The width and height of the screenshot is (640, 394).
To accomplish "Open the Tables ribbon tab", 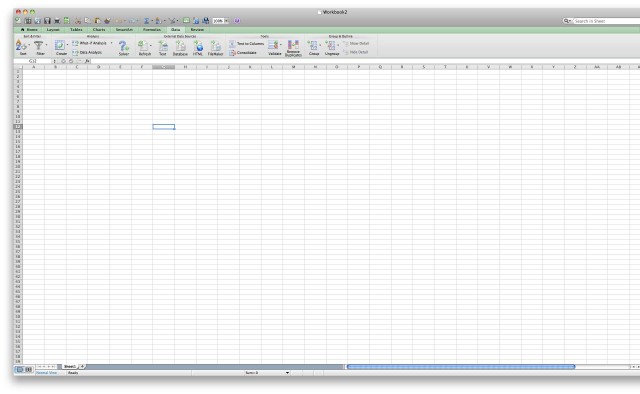I will click(x=76, y=30).
